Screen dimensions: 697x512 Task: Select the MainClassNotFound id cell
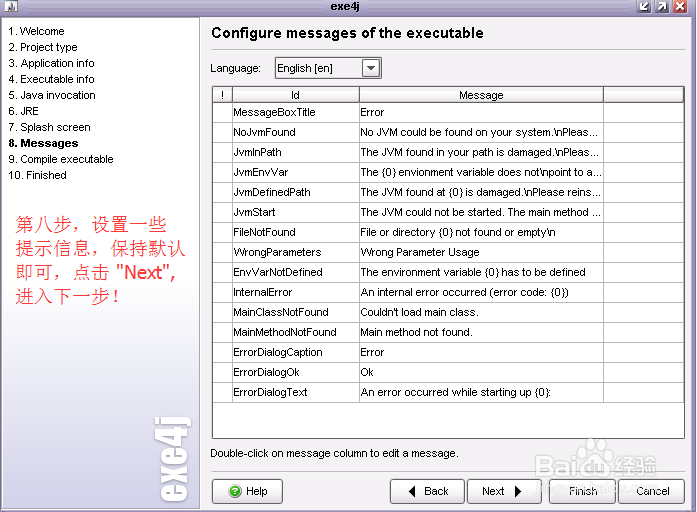(296, 312)
